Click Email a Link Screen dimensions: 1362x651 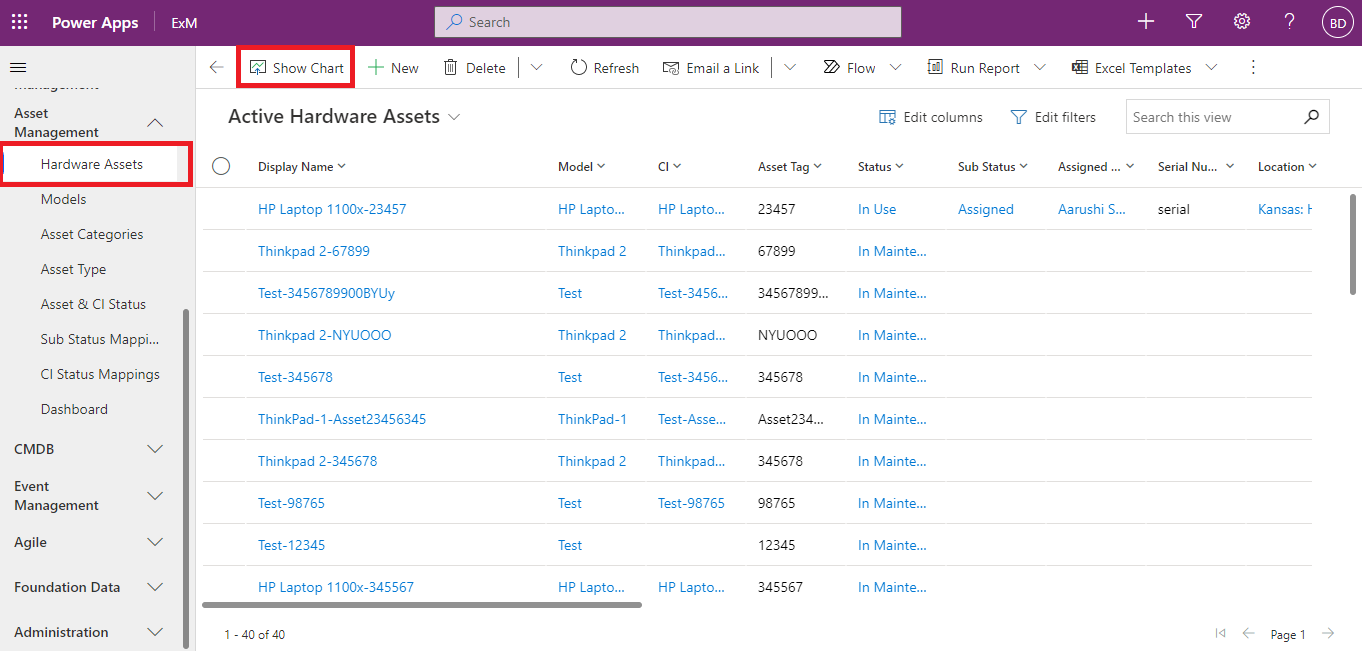pyautogui.click(x=711, y=68)
